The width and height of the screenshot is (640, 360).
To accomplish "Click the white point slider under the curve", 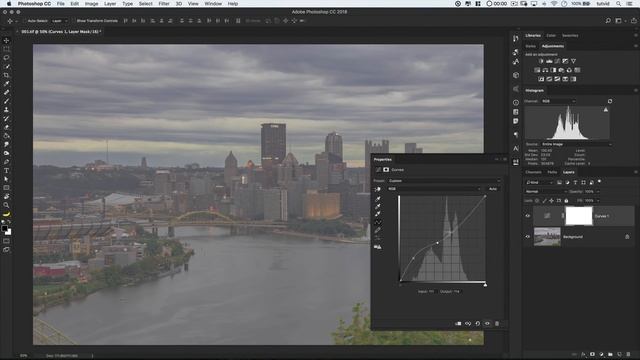I will pyautogui.click(x=485, y=285).
